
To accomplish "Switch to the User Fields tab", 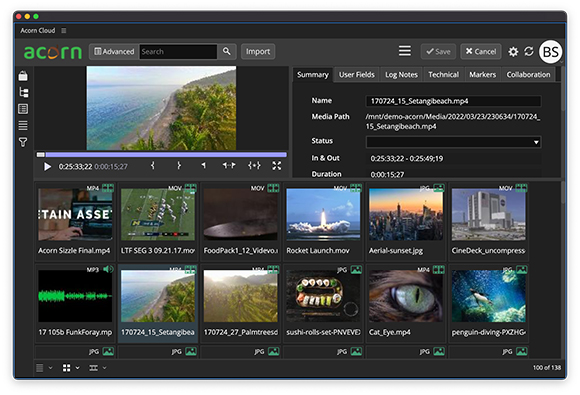I will click(357, 75).
